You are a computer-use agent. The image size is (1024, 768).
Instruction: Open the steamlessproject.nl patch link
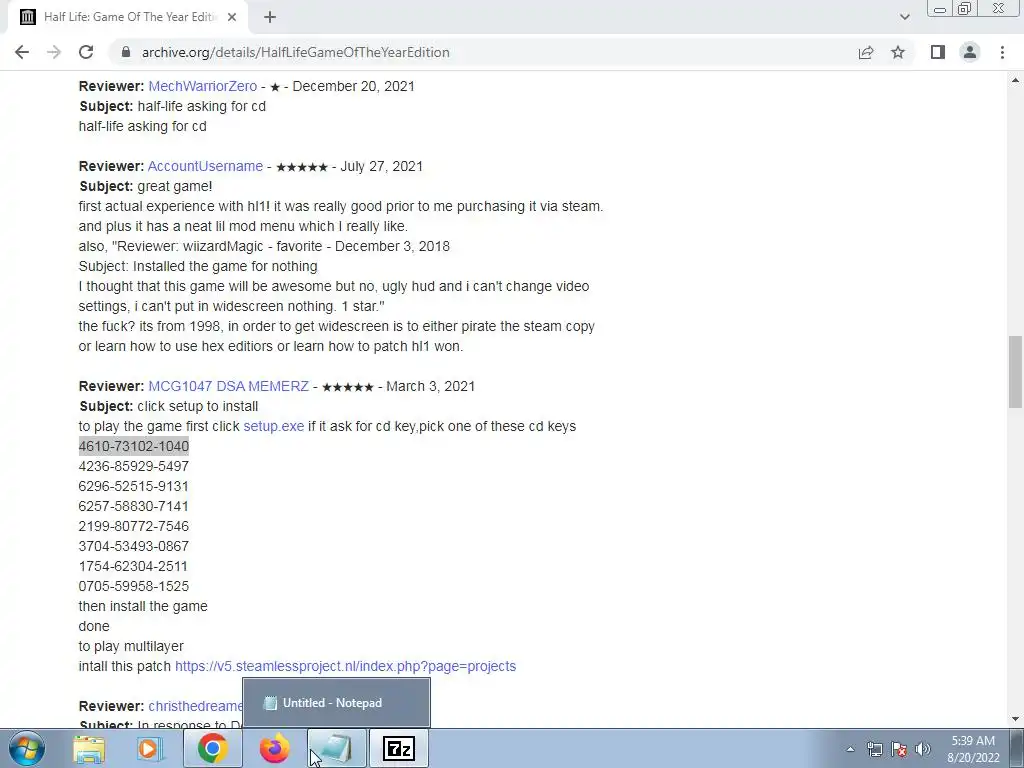point(345,666)
